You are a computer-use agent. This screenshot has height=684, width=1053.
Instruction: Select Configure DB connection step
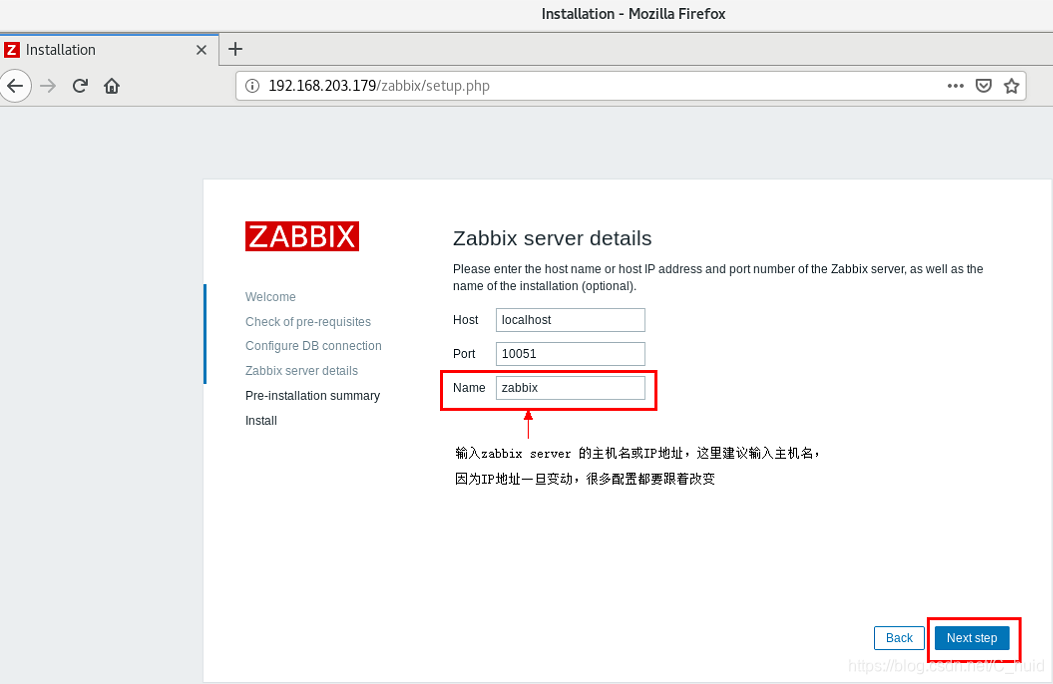(313, 346)
